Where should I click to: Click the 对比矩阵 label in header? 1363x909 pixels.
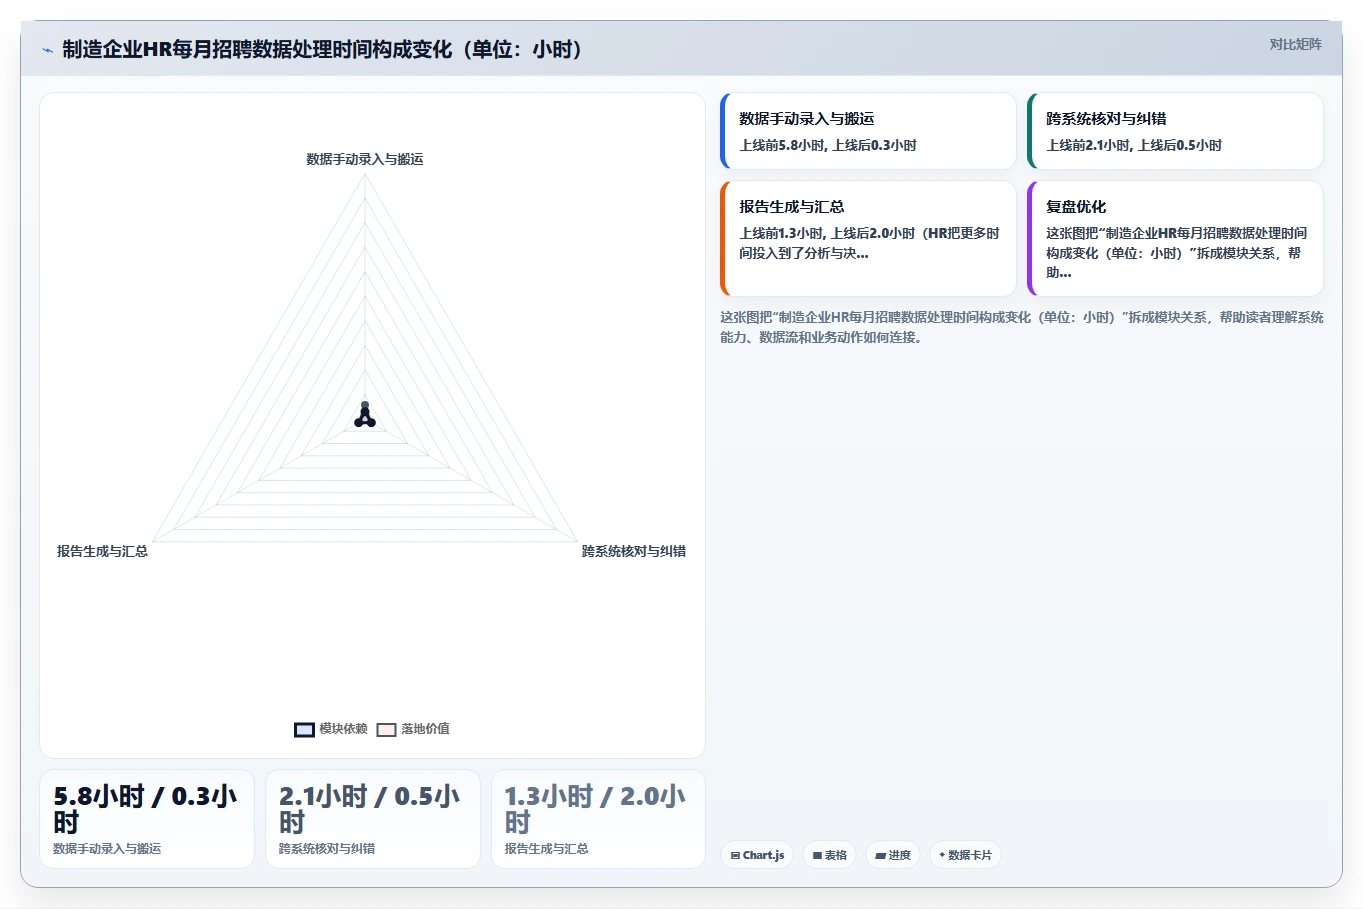click(1295, 44)
